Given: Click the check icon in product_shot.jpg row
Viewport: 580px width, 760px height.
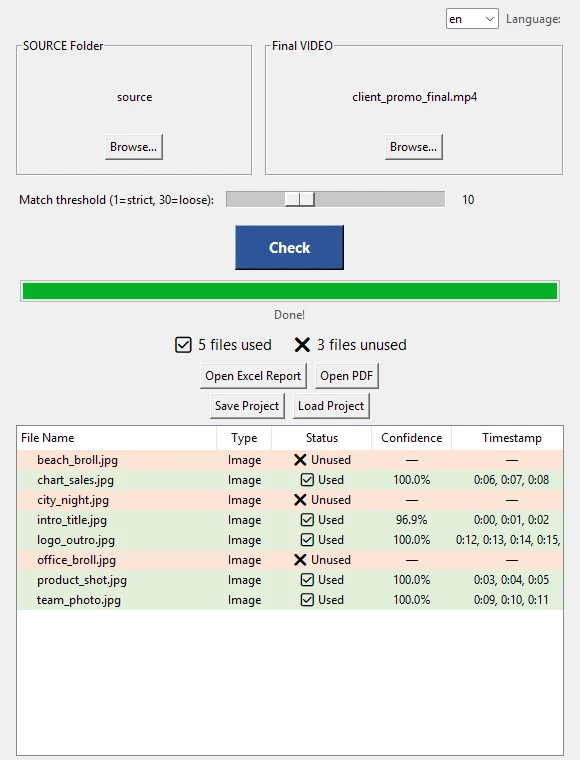Looking at the screenshot, I should click(x=307, y=580).
